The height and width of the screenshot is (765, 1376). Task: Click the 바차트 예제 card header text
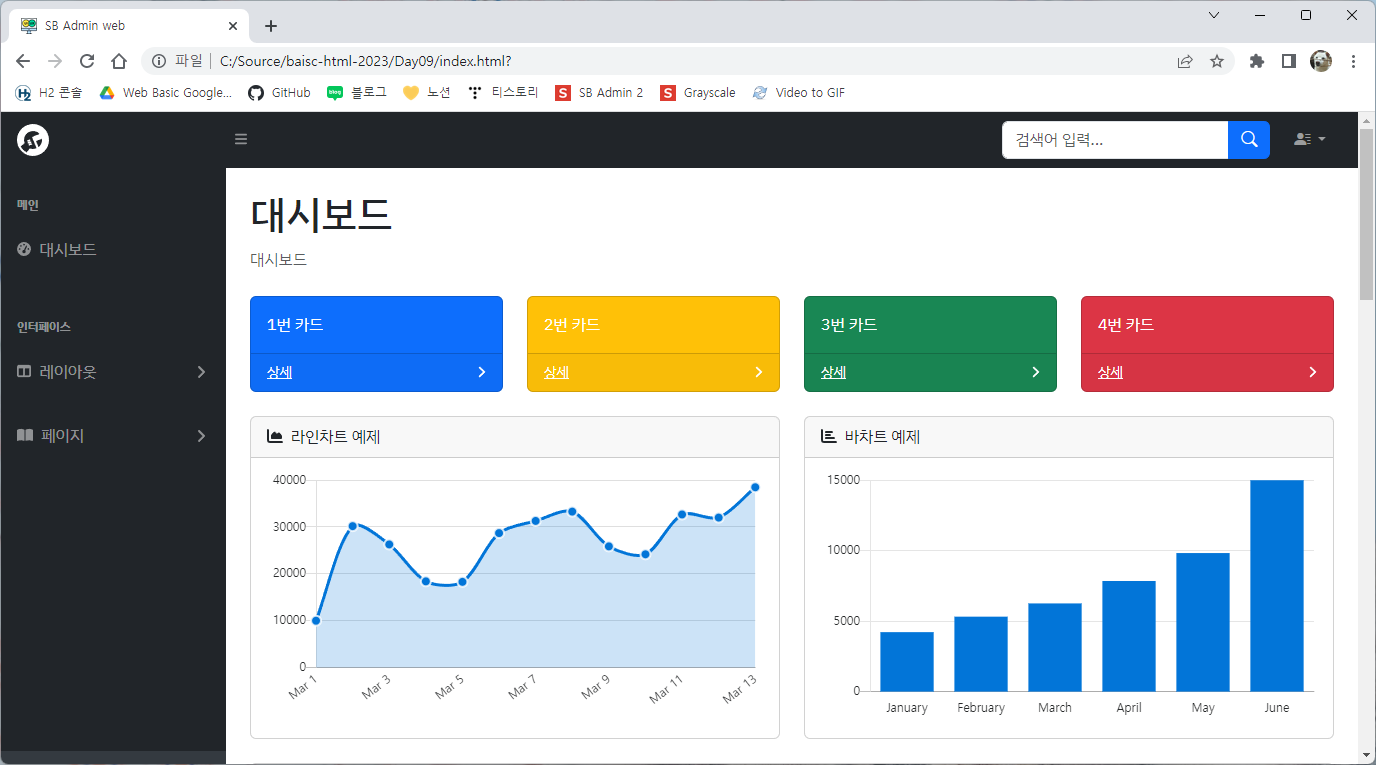click(x=883, y=437)
